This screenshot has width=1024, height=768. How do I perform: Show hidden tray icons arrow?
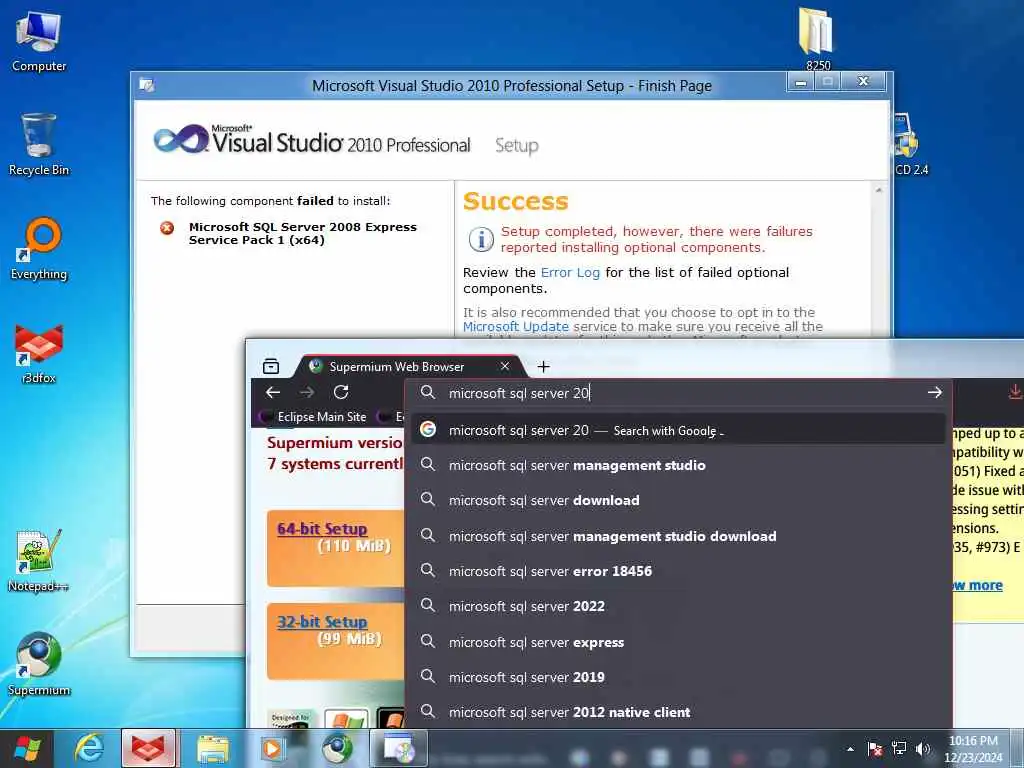tap(850, 749)
